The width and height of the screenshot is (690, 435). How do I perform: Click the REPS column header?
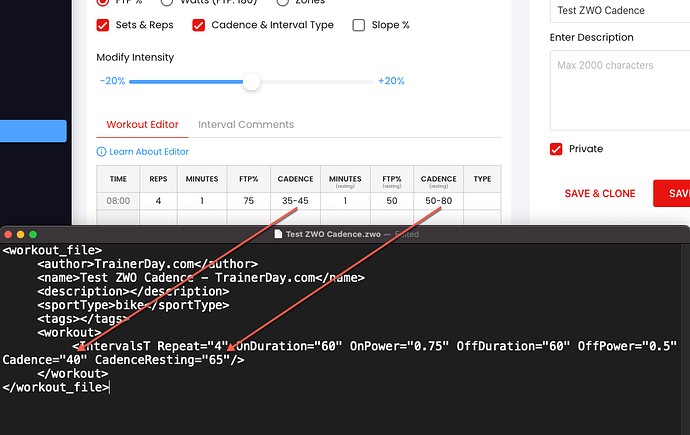(158, 179)
